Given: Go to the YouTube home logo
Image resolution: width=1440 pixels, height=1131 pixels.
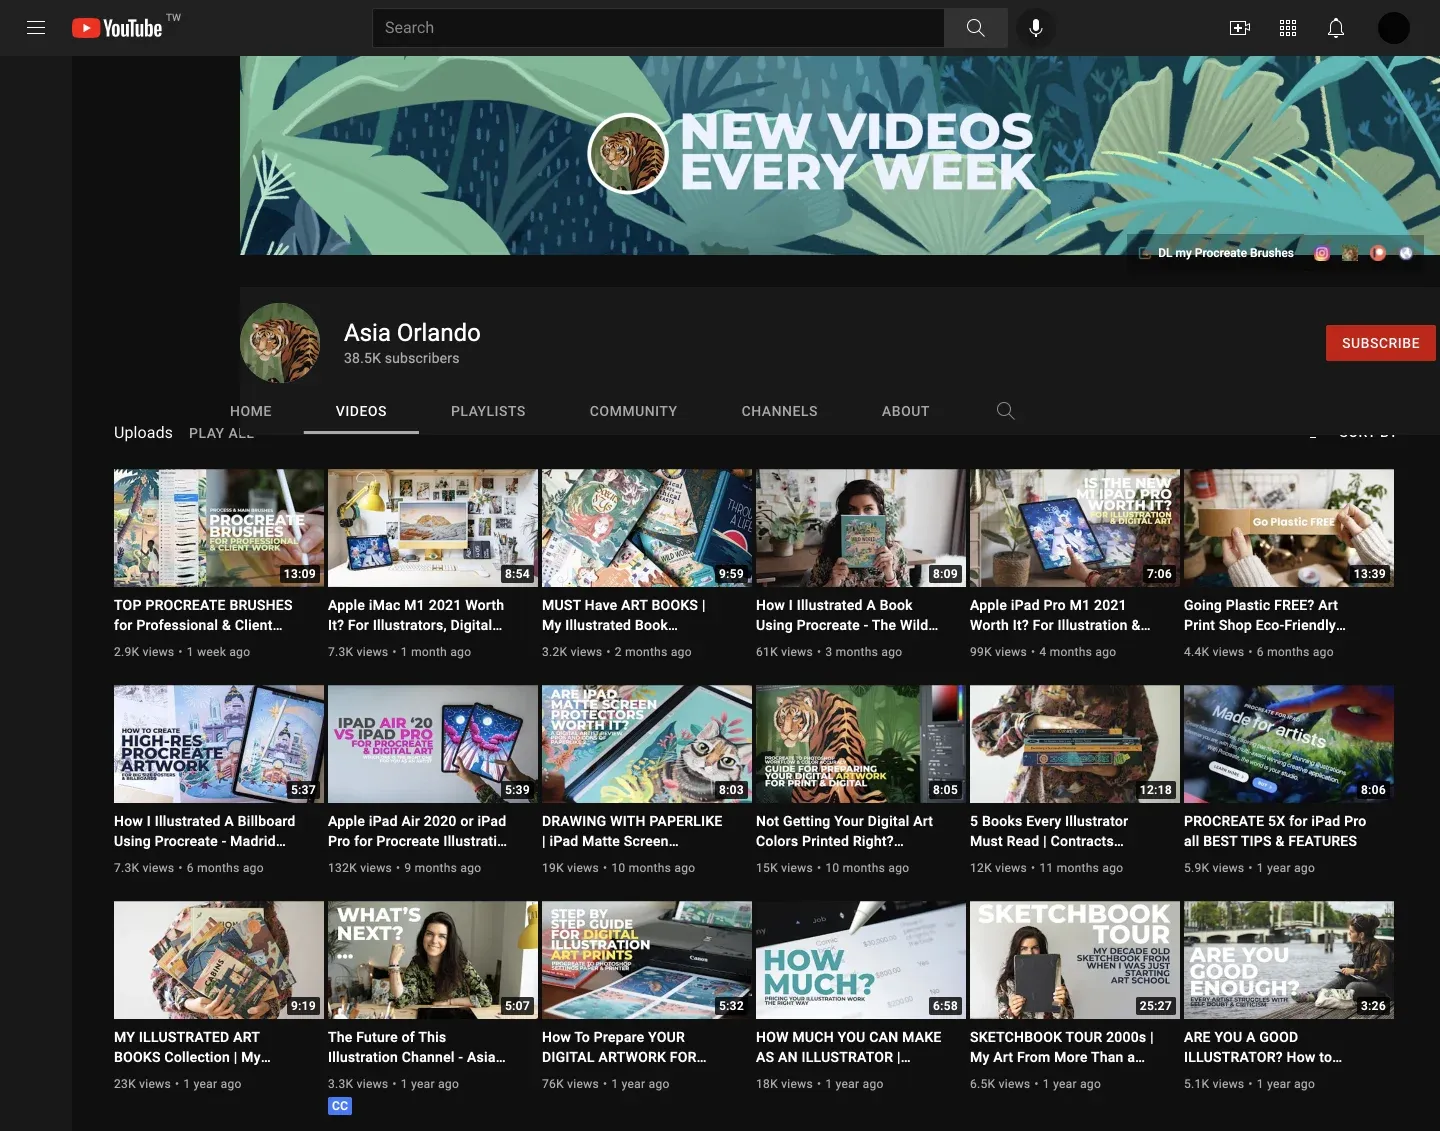Looking at the screenshot, I should point(117,28).
